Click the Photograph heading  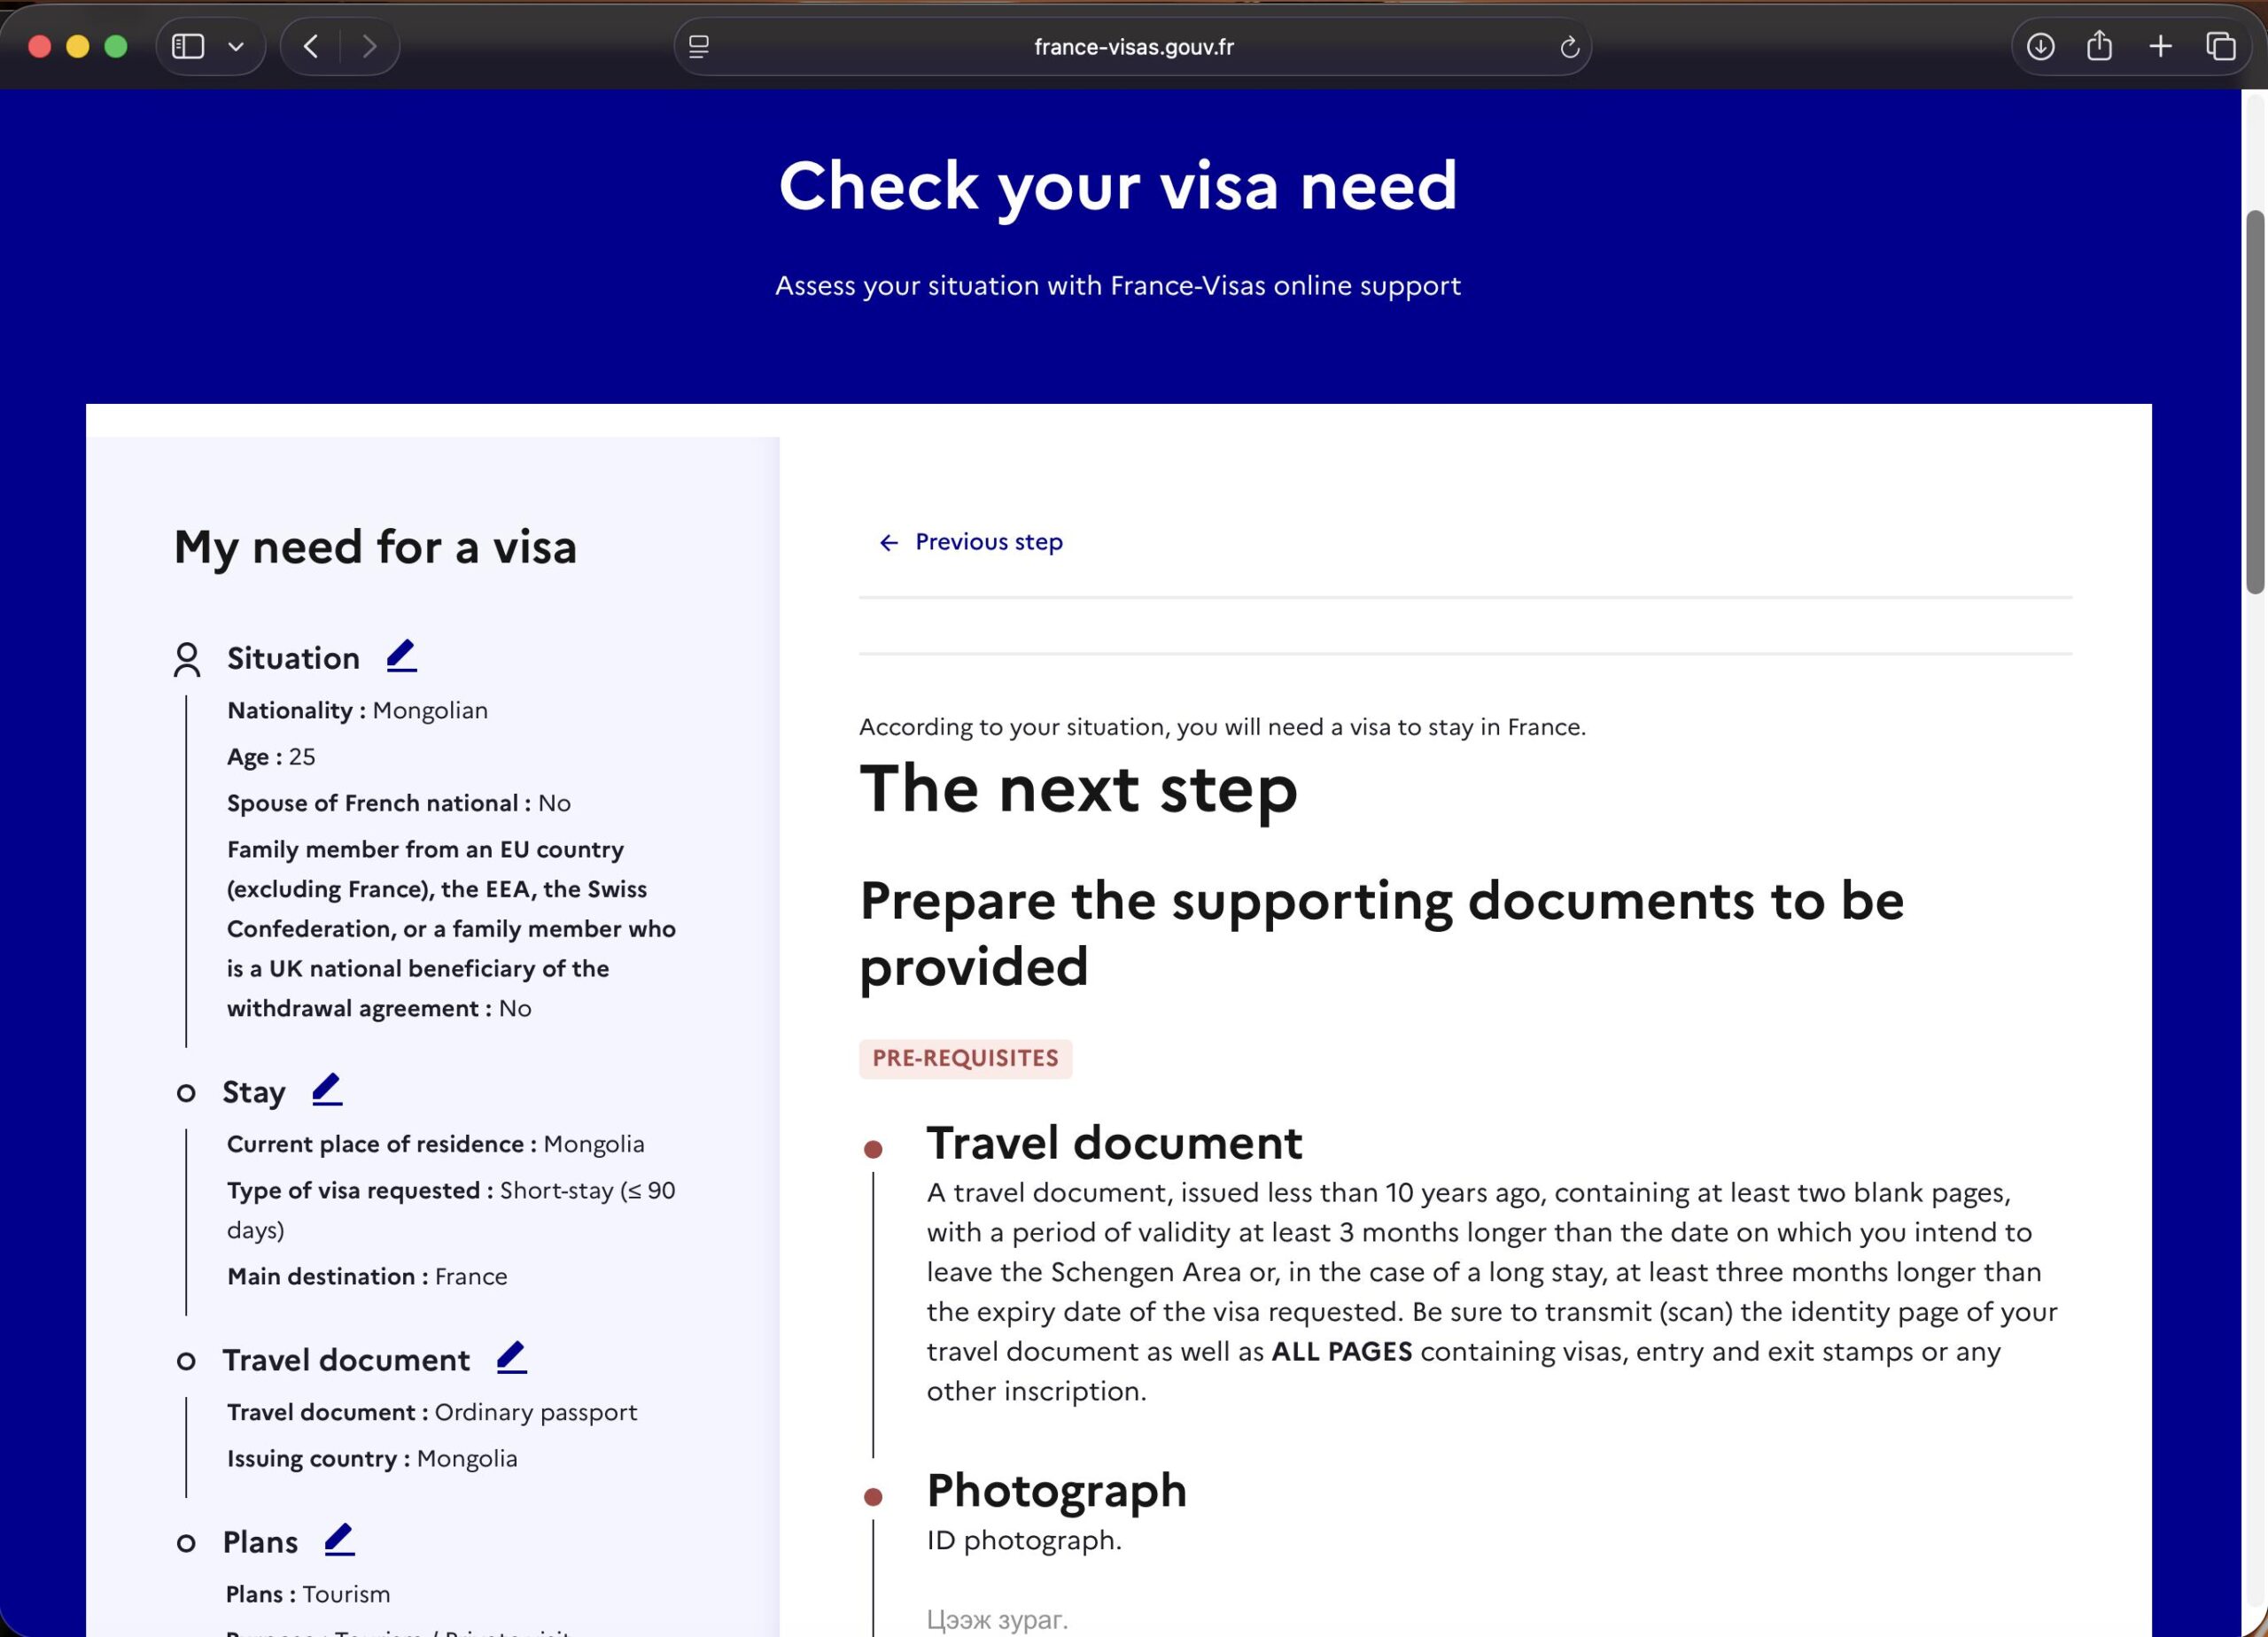coord(1056,1491)
